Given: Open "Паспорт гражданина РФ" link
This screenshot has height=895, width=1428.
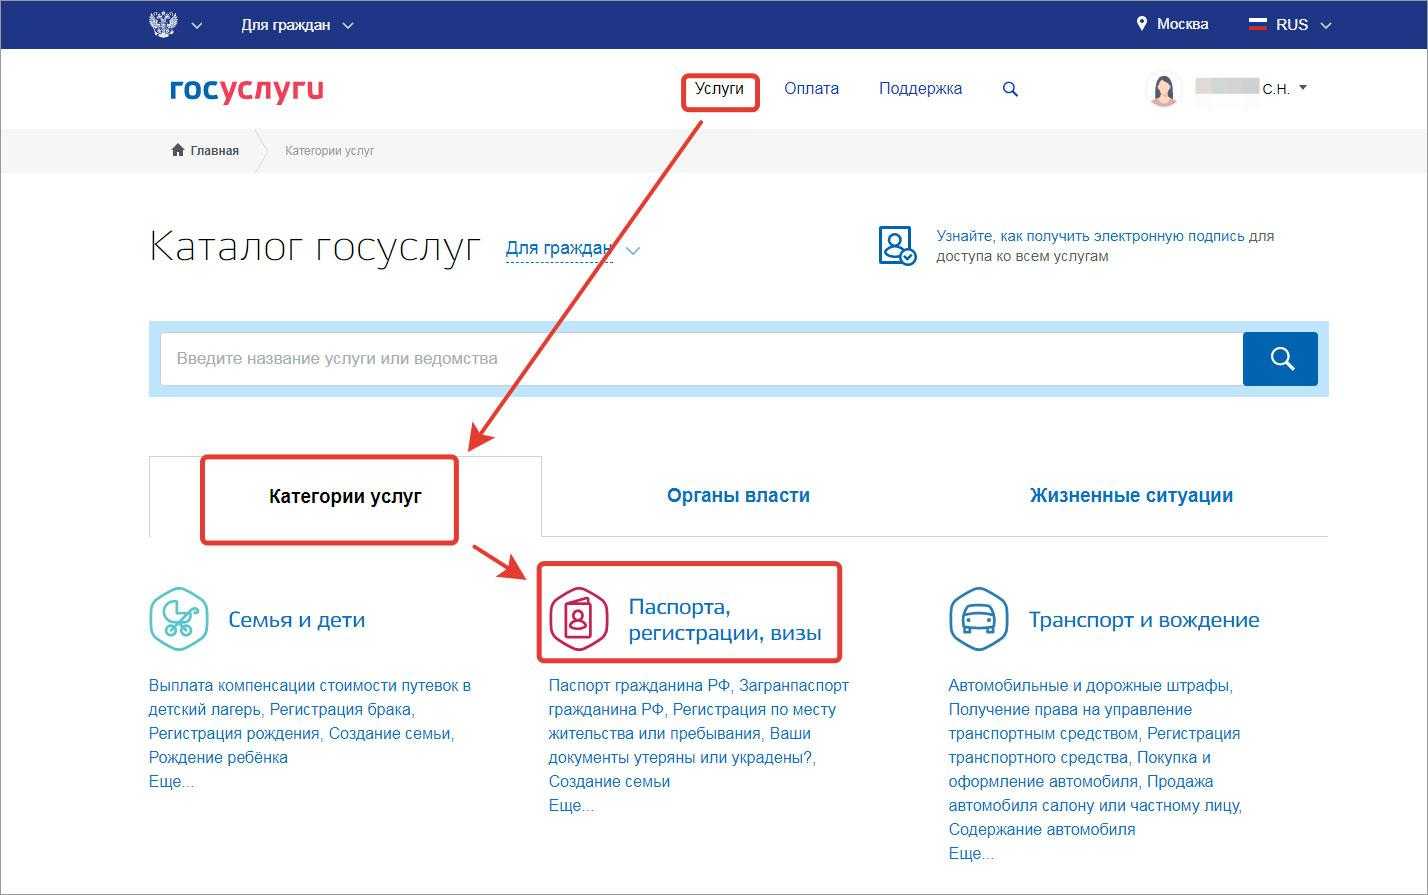Looking at the screenshot, I should point(639,686).
